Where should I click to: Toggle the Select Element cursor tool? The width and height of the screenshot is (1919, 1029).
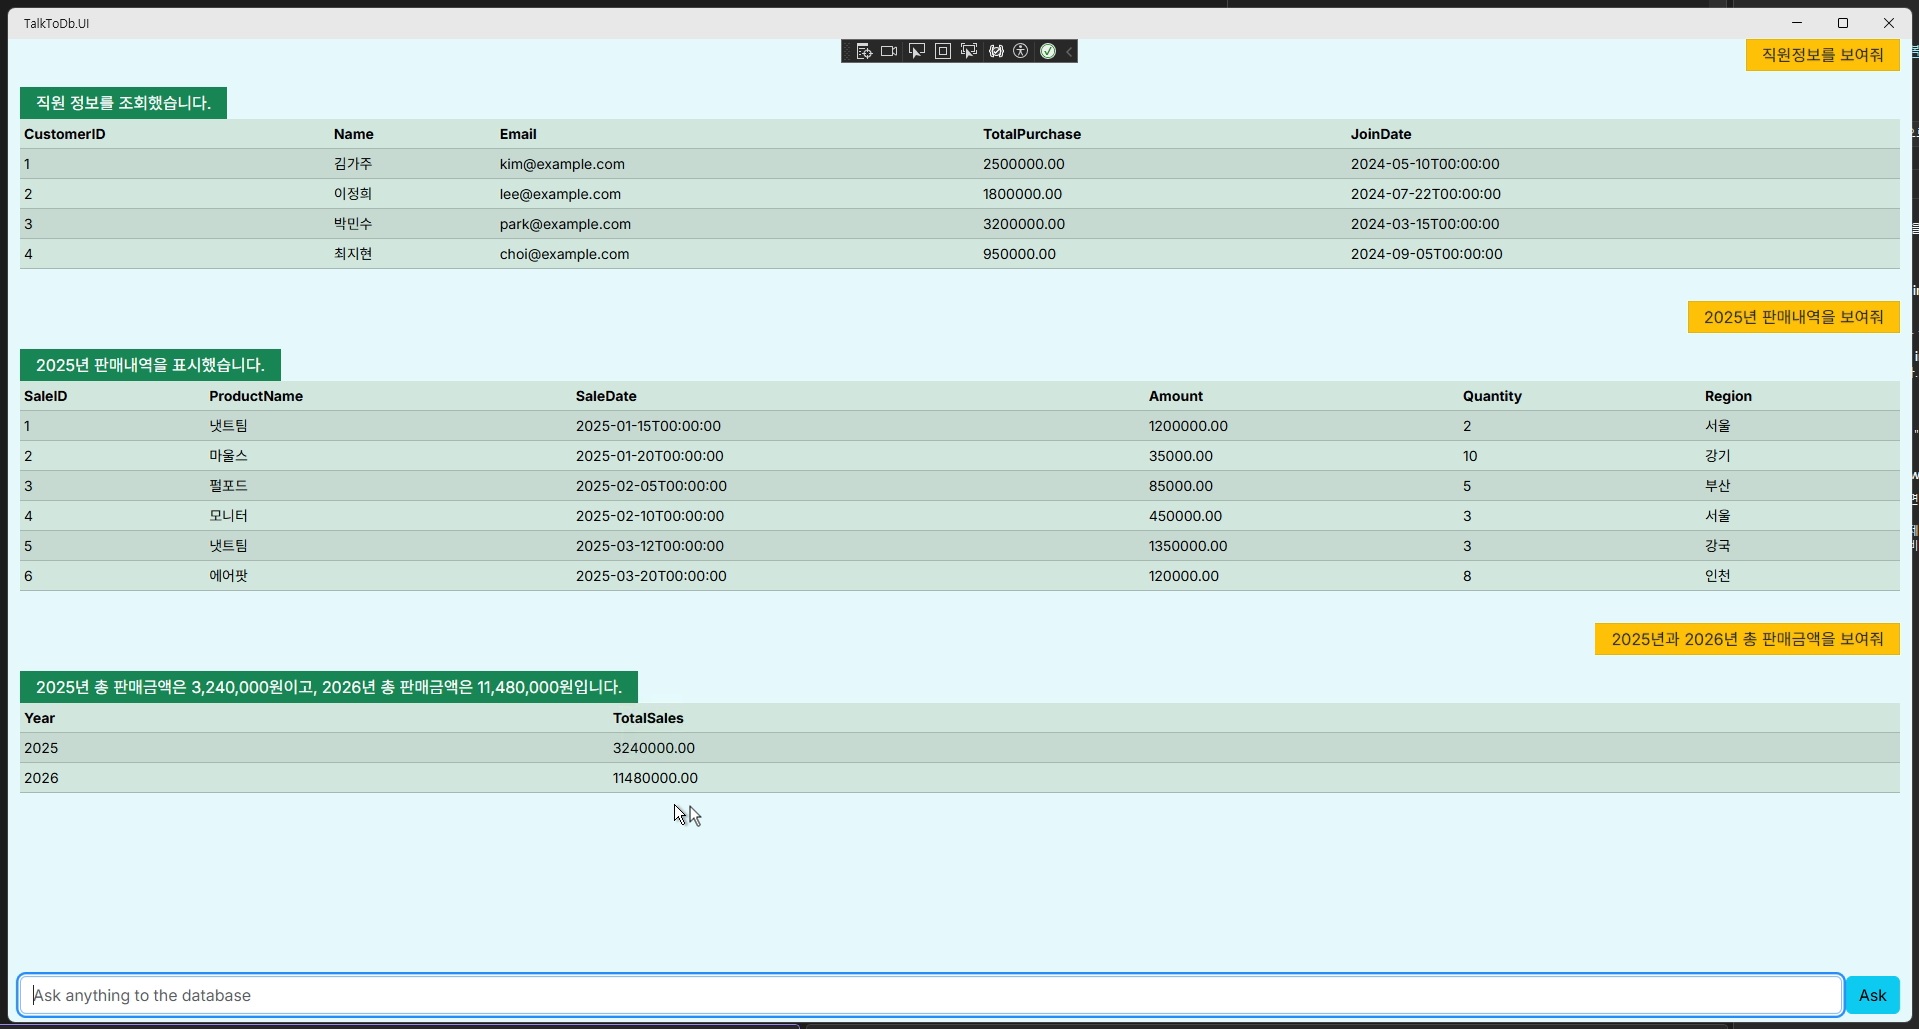(916, 51)
